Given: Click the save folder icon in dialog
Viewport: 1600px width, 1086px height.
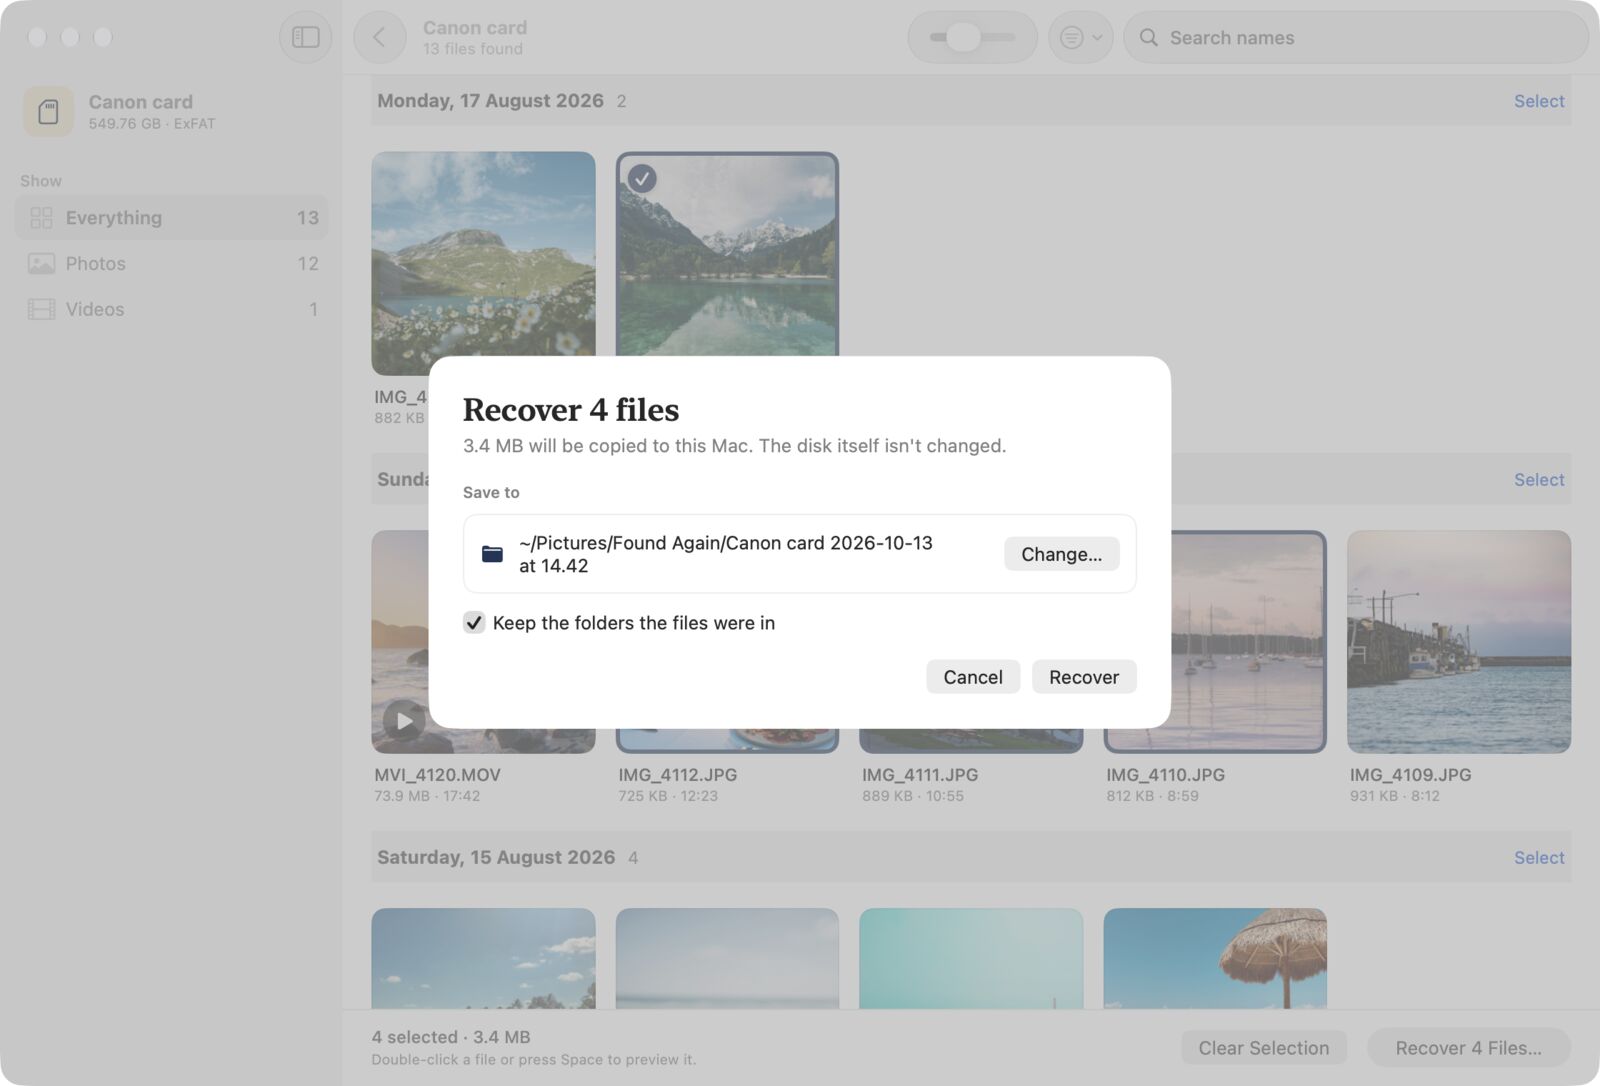Looking at the screenshot, I should click(x=492, y=554).
